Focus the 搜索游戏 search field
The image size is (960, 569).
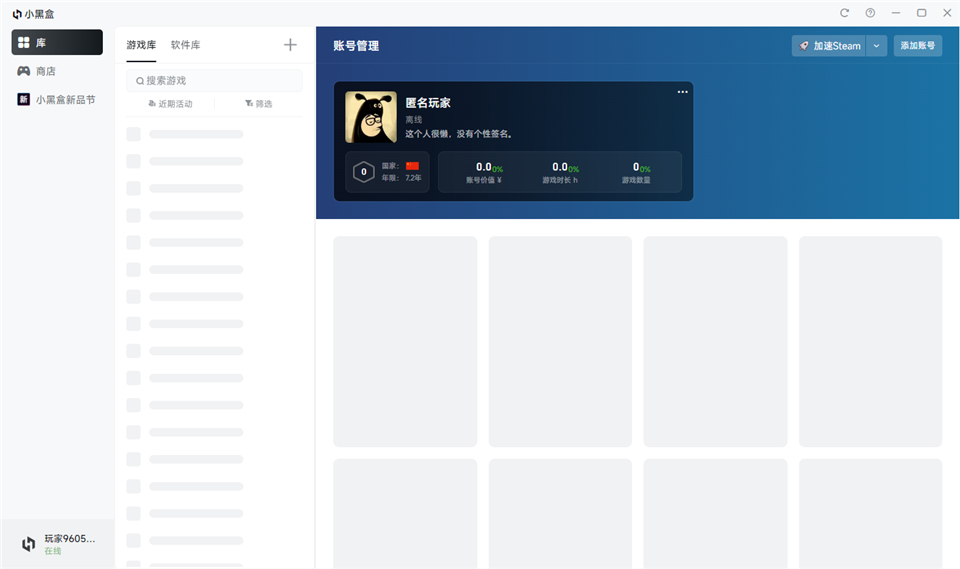[214, 80]
